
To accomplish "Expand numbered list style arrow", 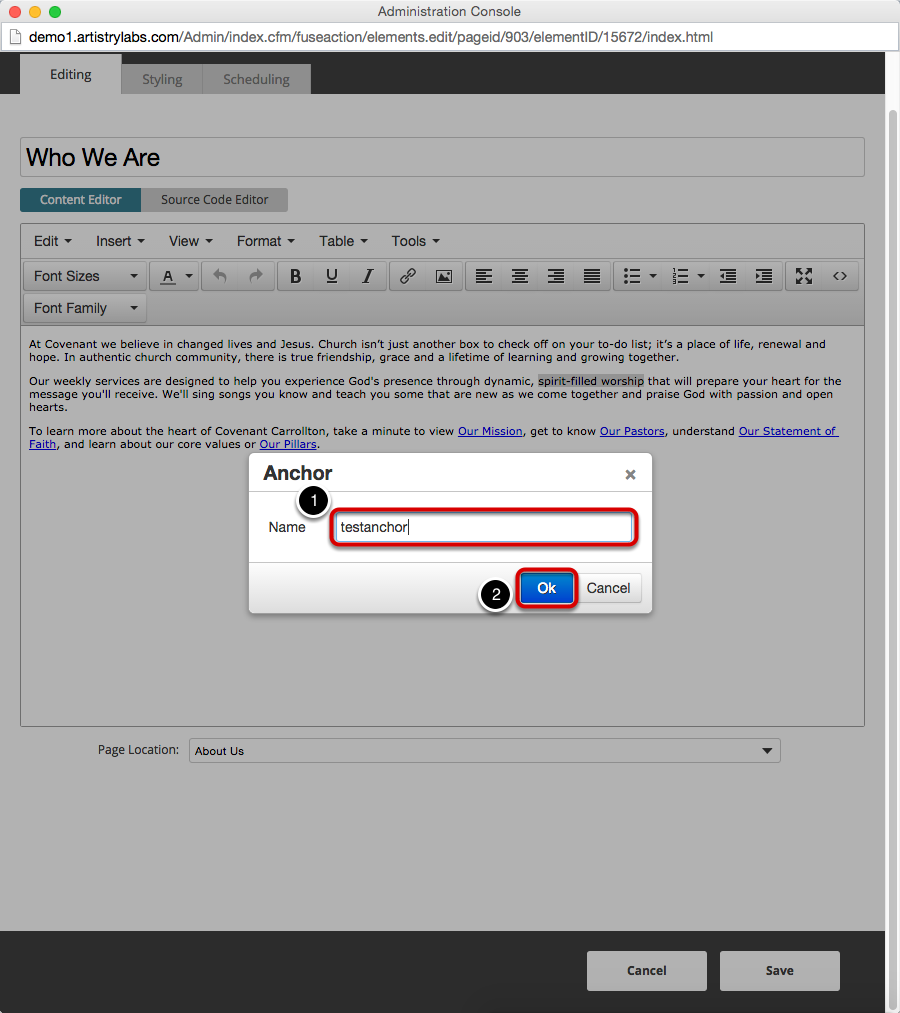I will tap(701, 276).
